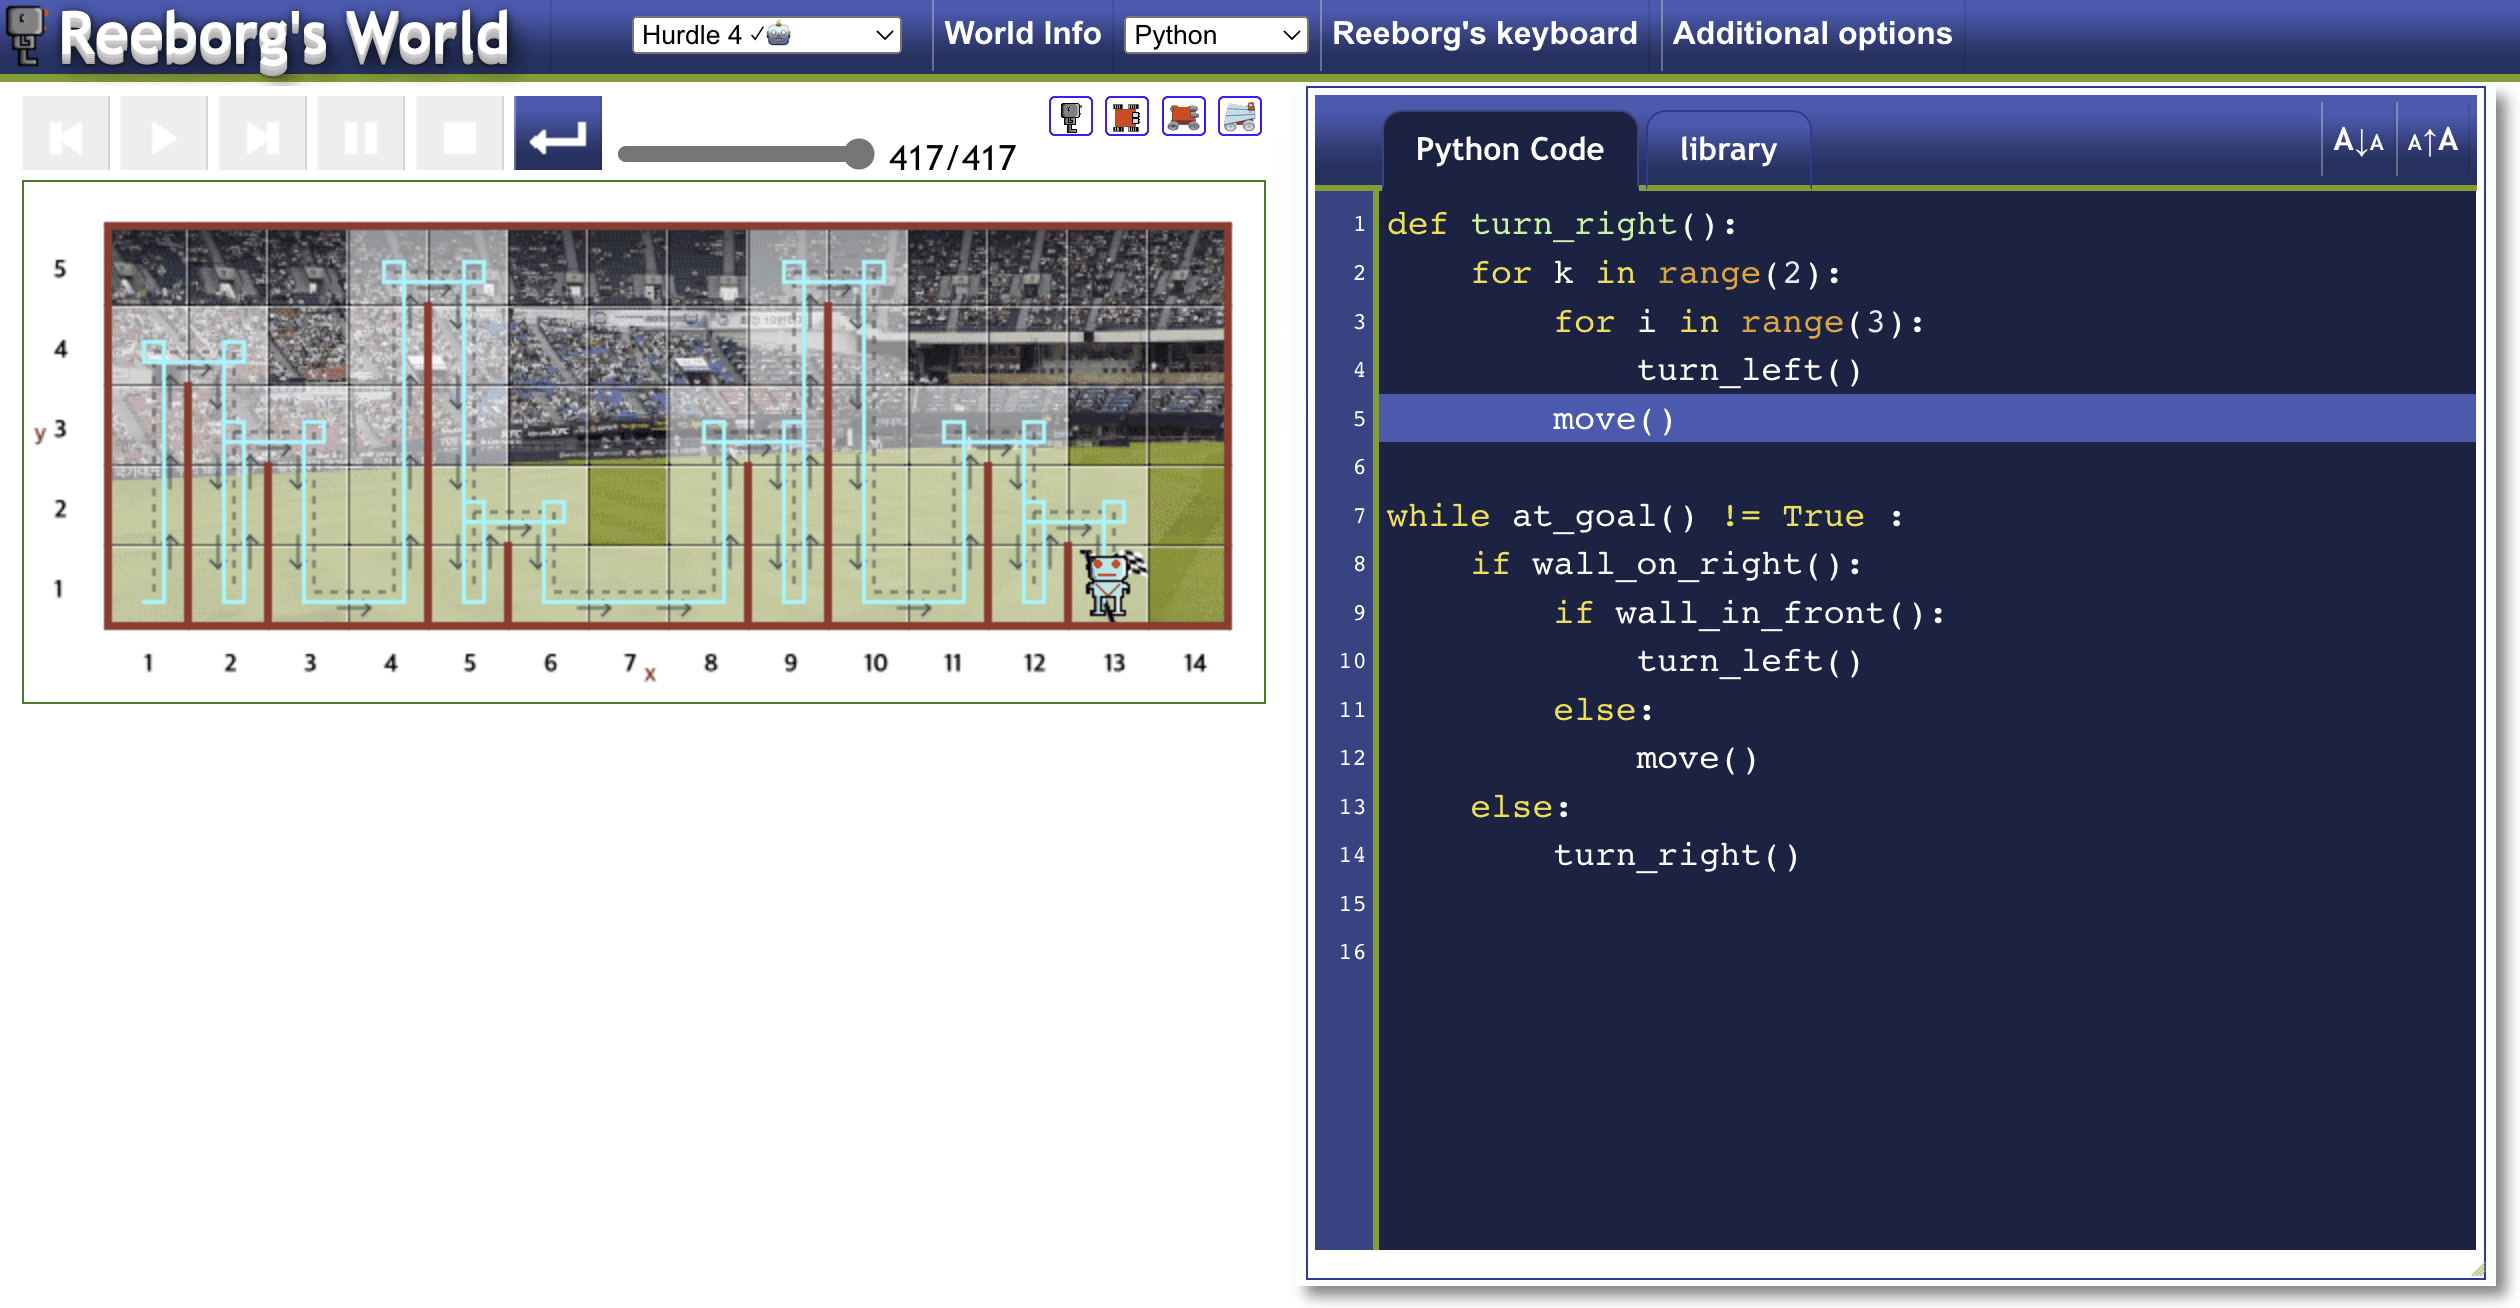Click the reload world return-arrow button
The width and height of the screenshot is (2520, 1308).
point(557,134)
